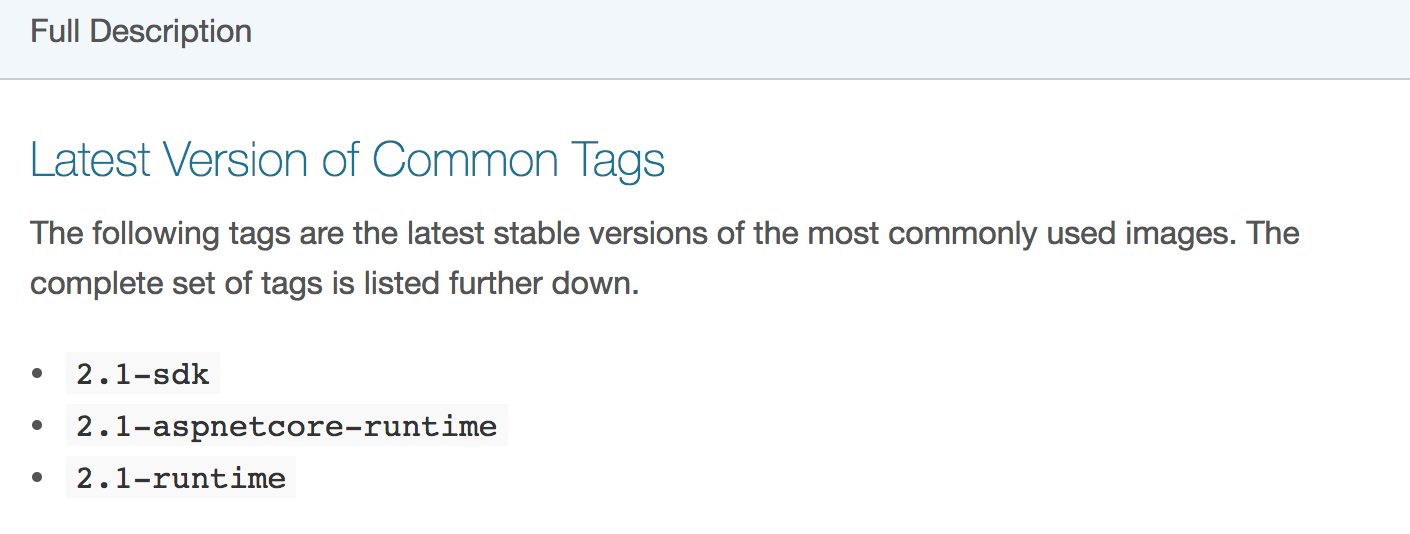The height and width of the screenshot is (534, 1410).
Task: Select the 2.1-sdk tag
Action: point(143,375)
